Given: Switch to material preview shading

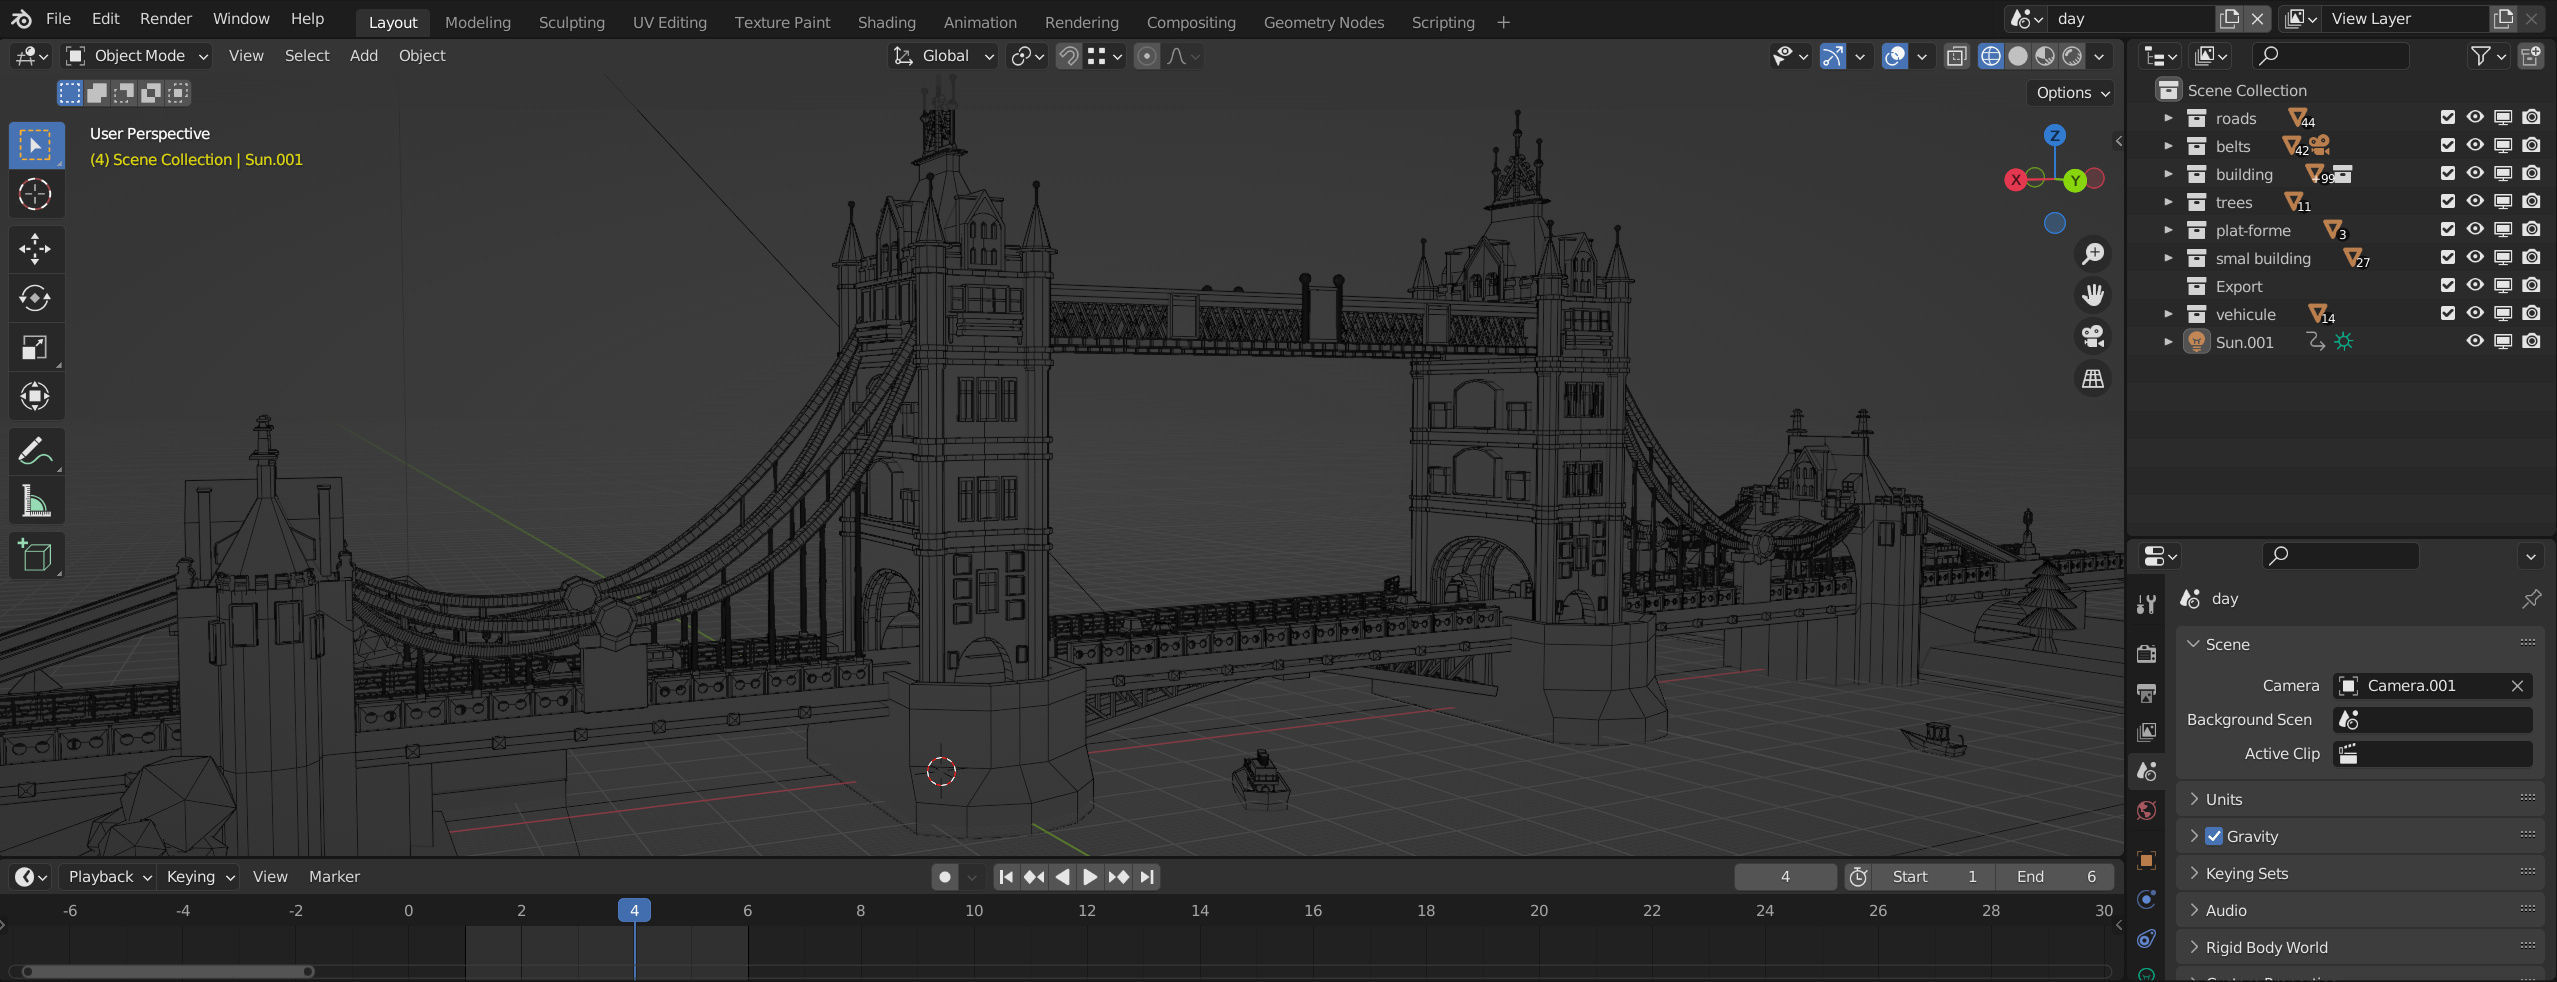Looking at the screenshot, I should tap(2045, 56).
